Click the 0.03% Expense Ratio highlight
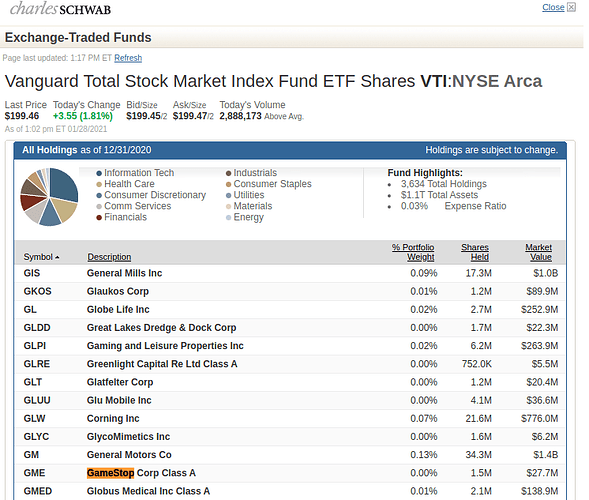The image size is (589, 500). coord(453,206)
